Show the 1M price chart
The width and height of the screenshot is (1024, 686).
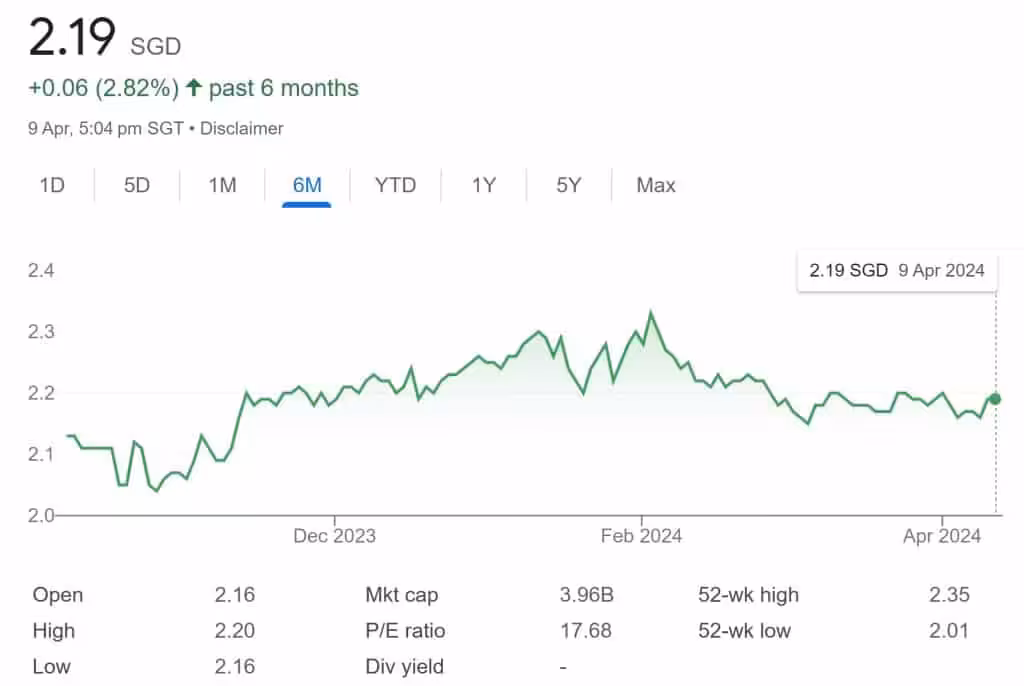[222, 186]
